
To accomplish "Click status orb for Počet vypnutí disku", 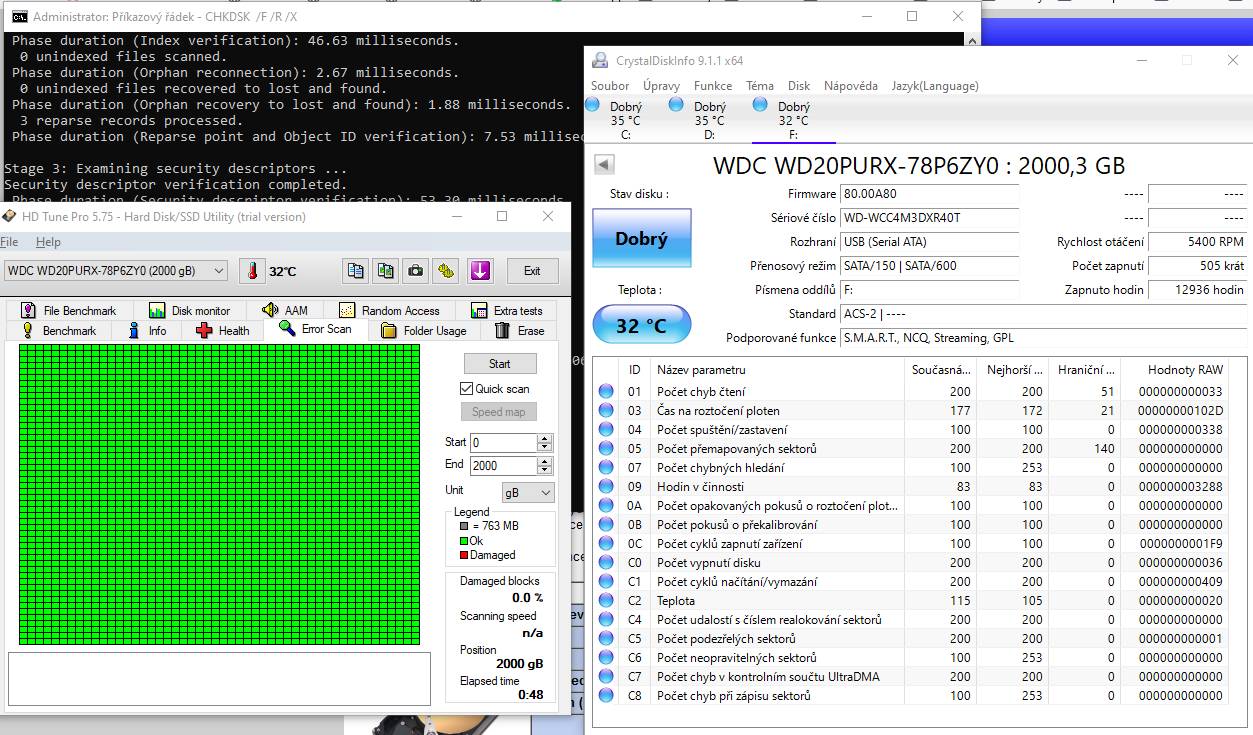I will 606,563.
